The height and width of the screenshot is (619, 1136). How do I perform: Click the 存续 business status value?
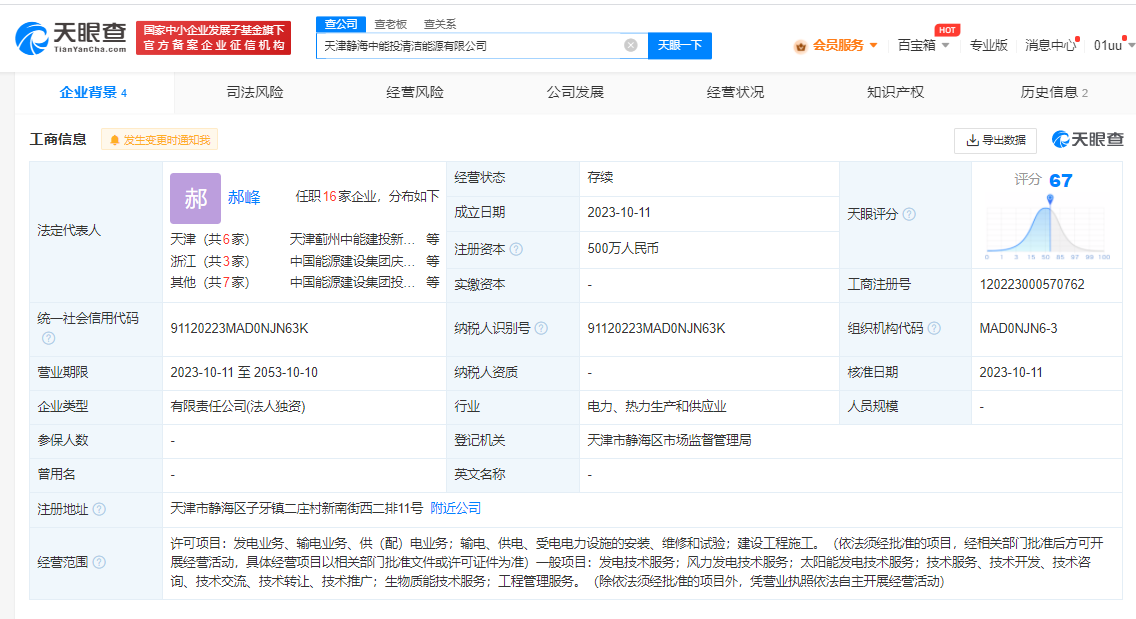601,178
